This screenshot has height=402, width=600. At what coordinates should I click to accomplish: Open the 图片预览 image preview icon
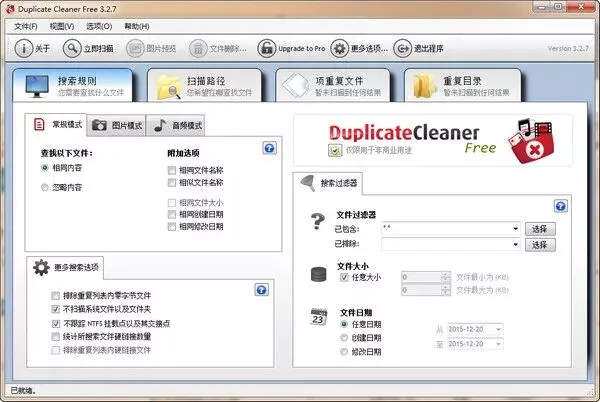(135, 49)
